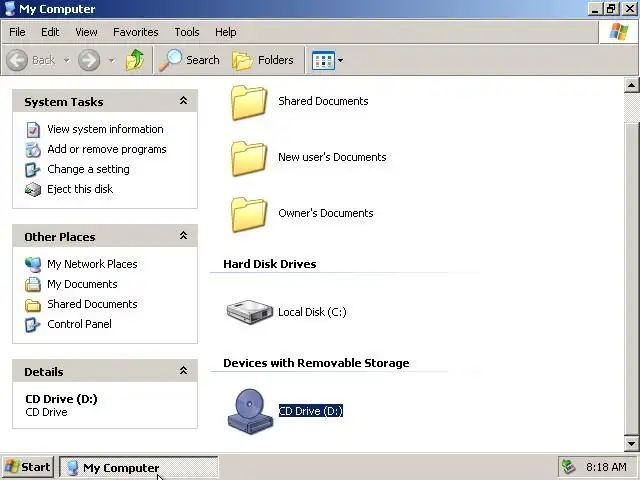The width and height of the screenshot is (640, 480).
Task: Click the Views icon in toolbar
Action: [x=323, y=60]
